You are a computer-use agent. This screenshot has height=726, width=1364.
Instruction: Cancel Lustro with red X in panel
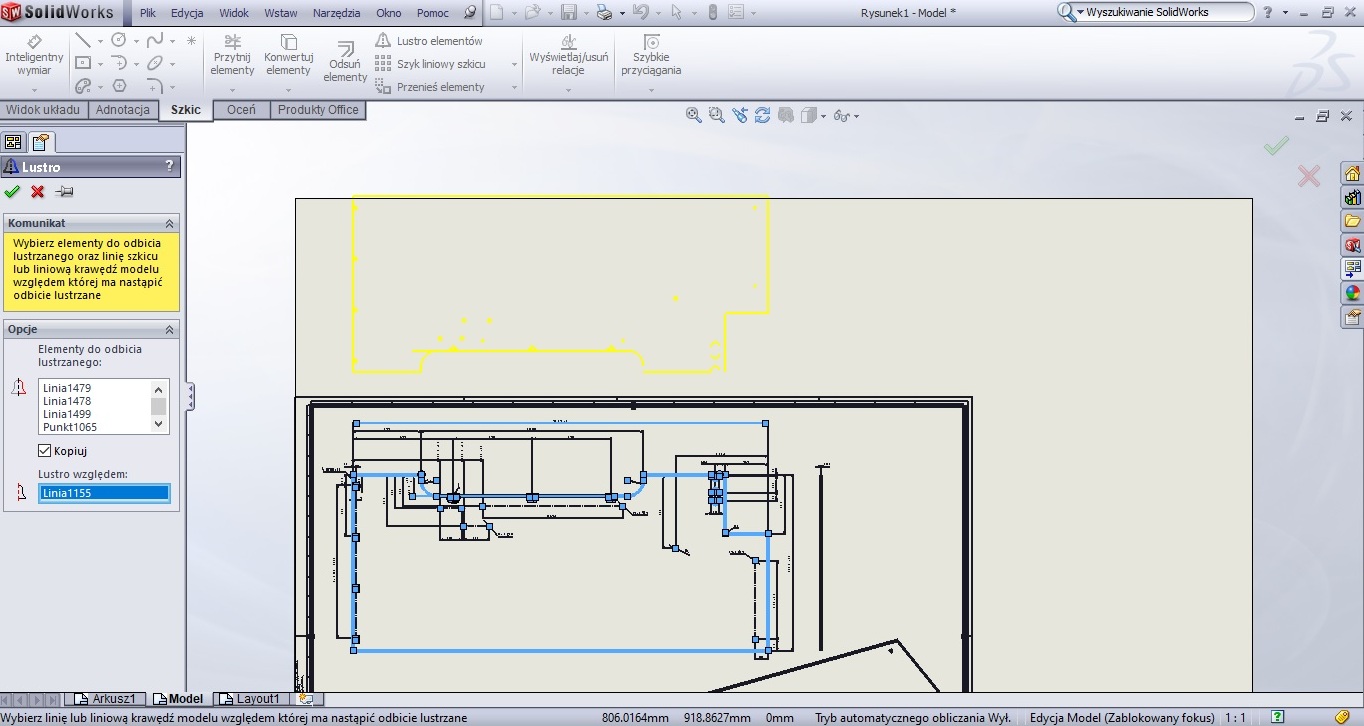click(38, 191)
